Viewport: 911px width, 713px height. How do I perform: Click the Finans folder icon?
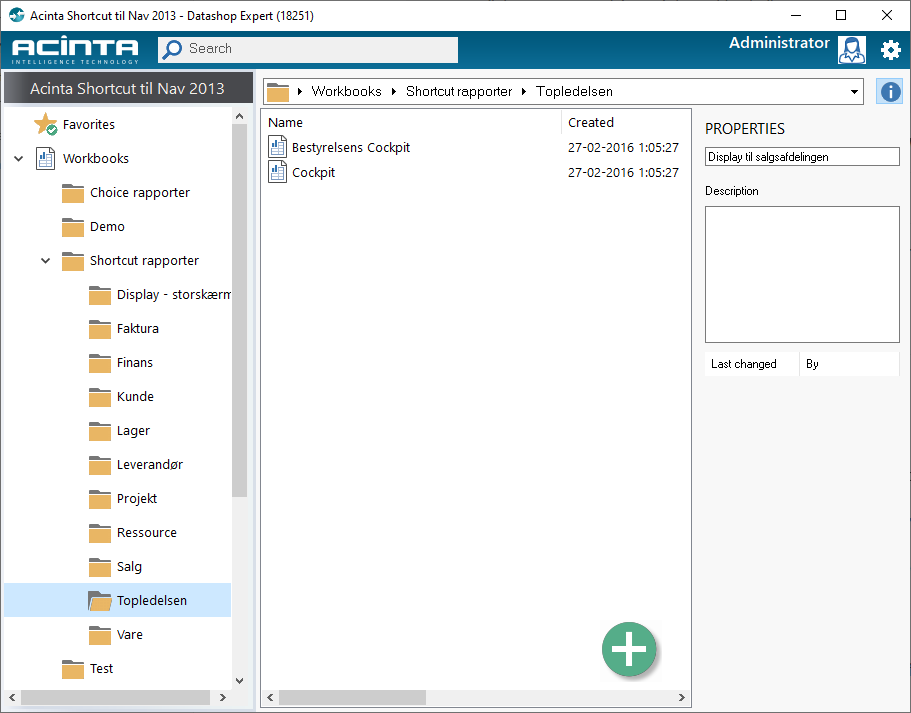point(100,363)
